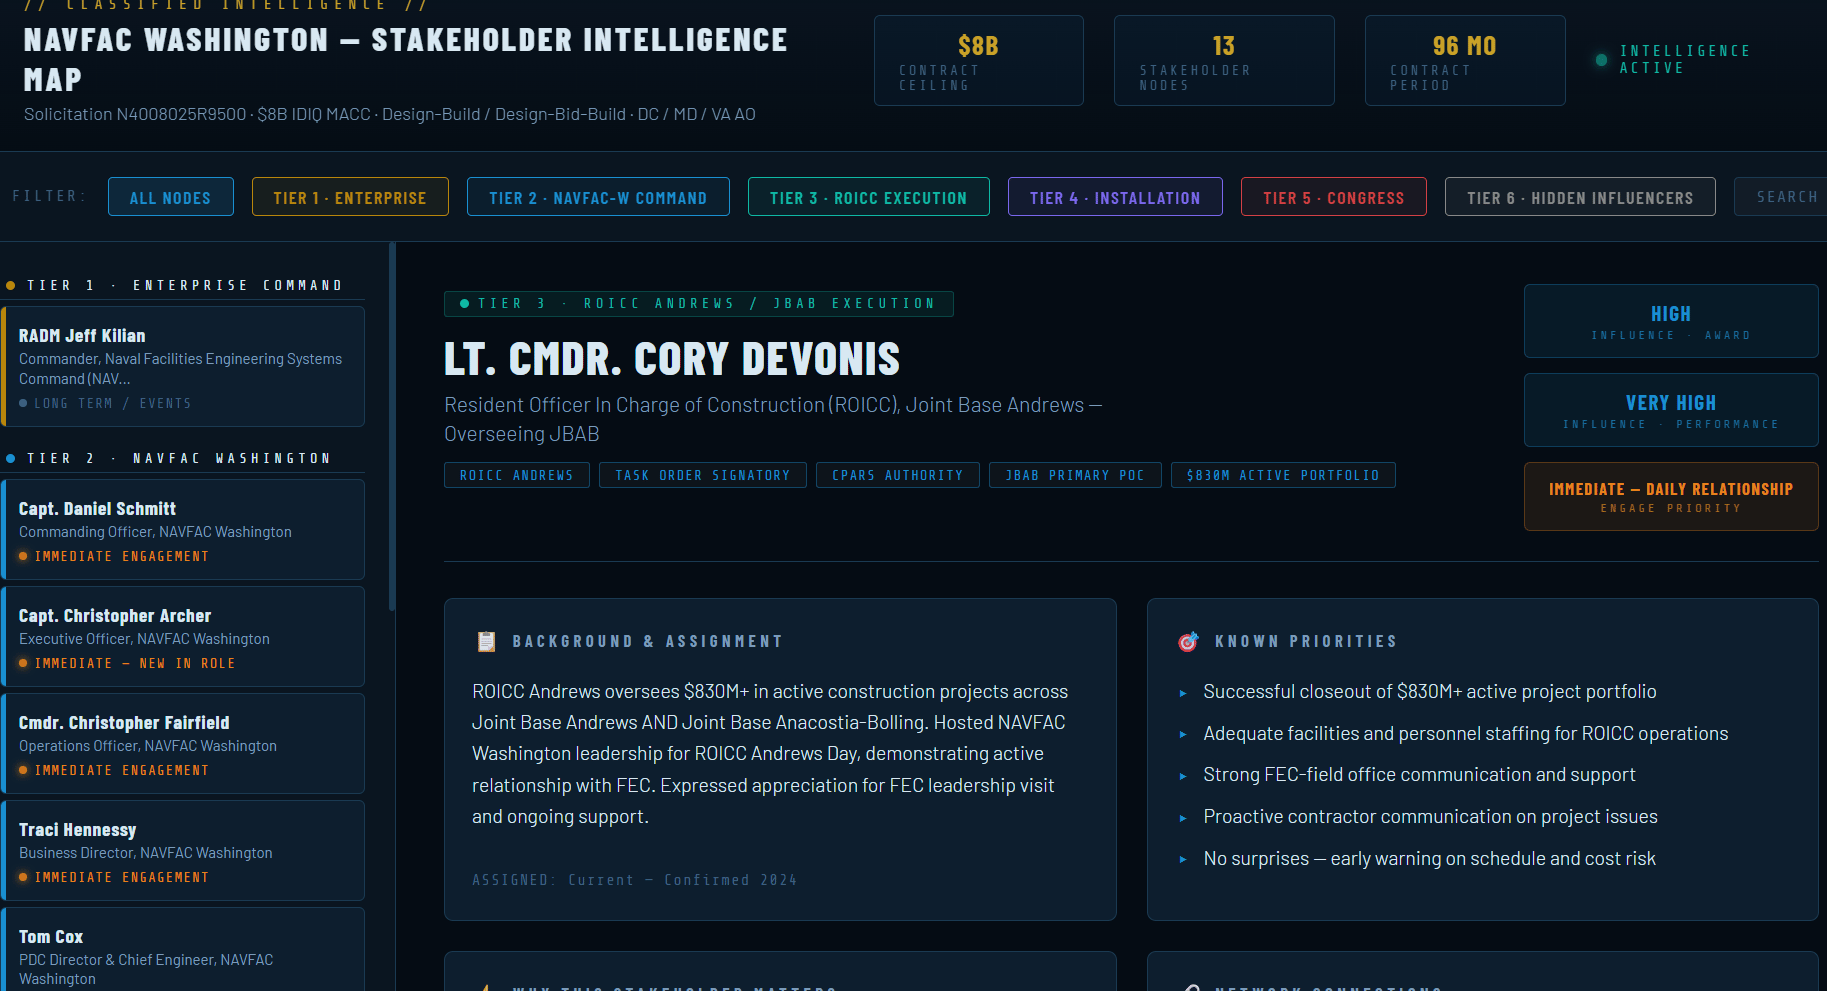Click the 'No surprises — early warning' priority
The height and width of the screenshot is (991, 1827).
click(1430, 859)
